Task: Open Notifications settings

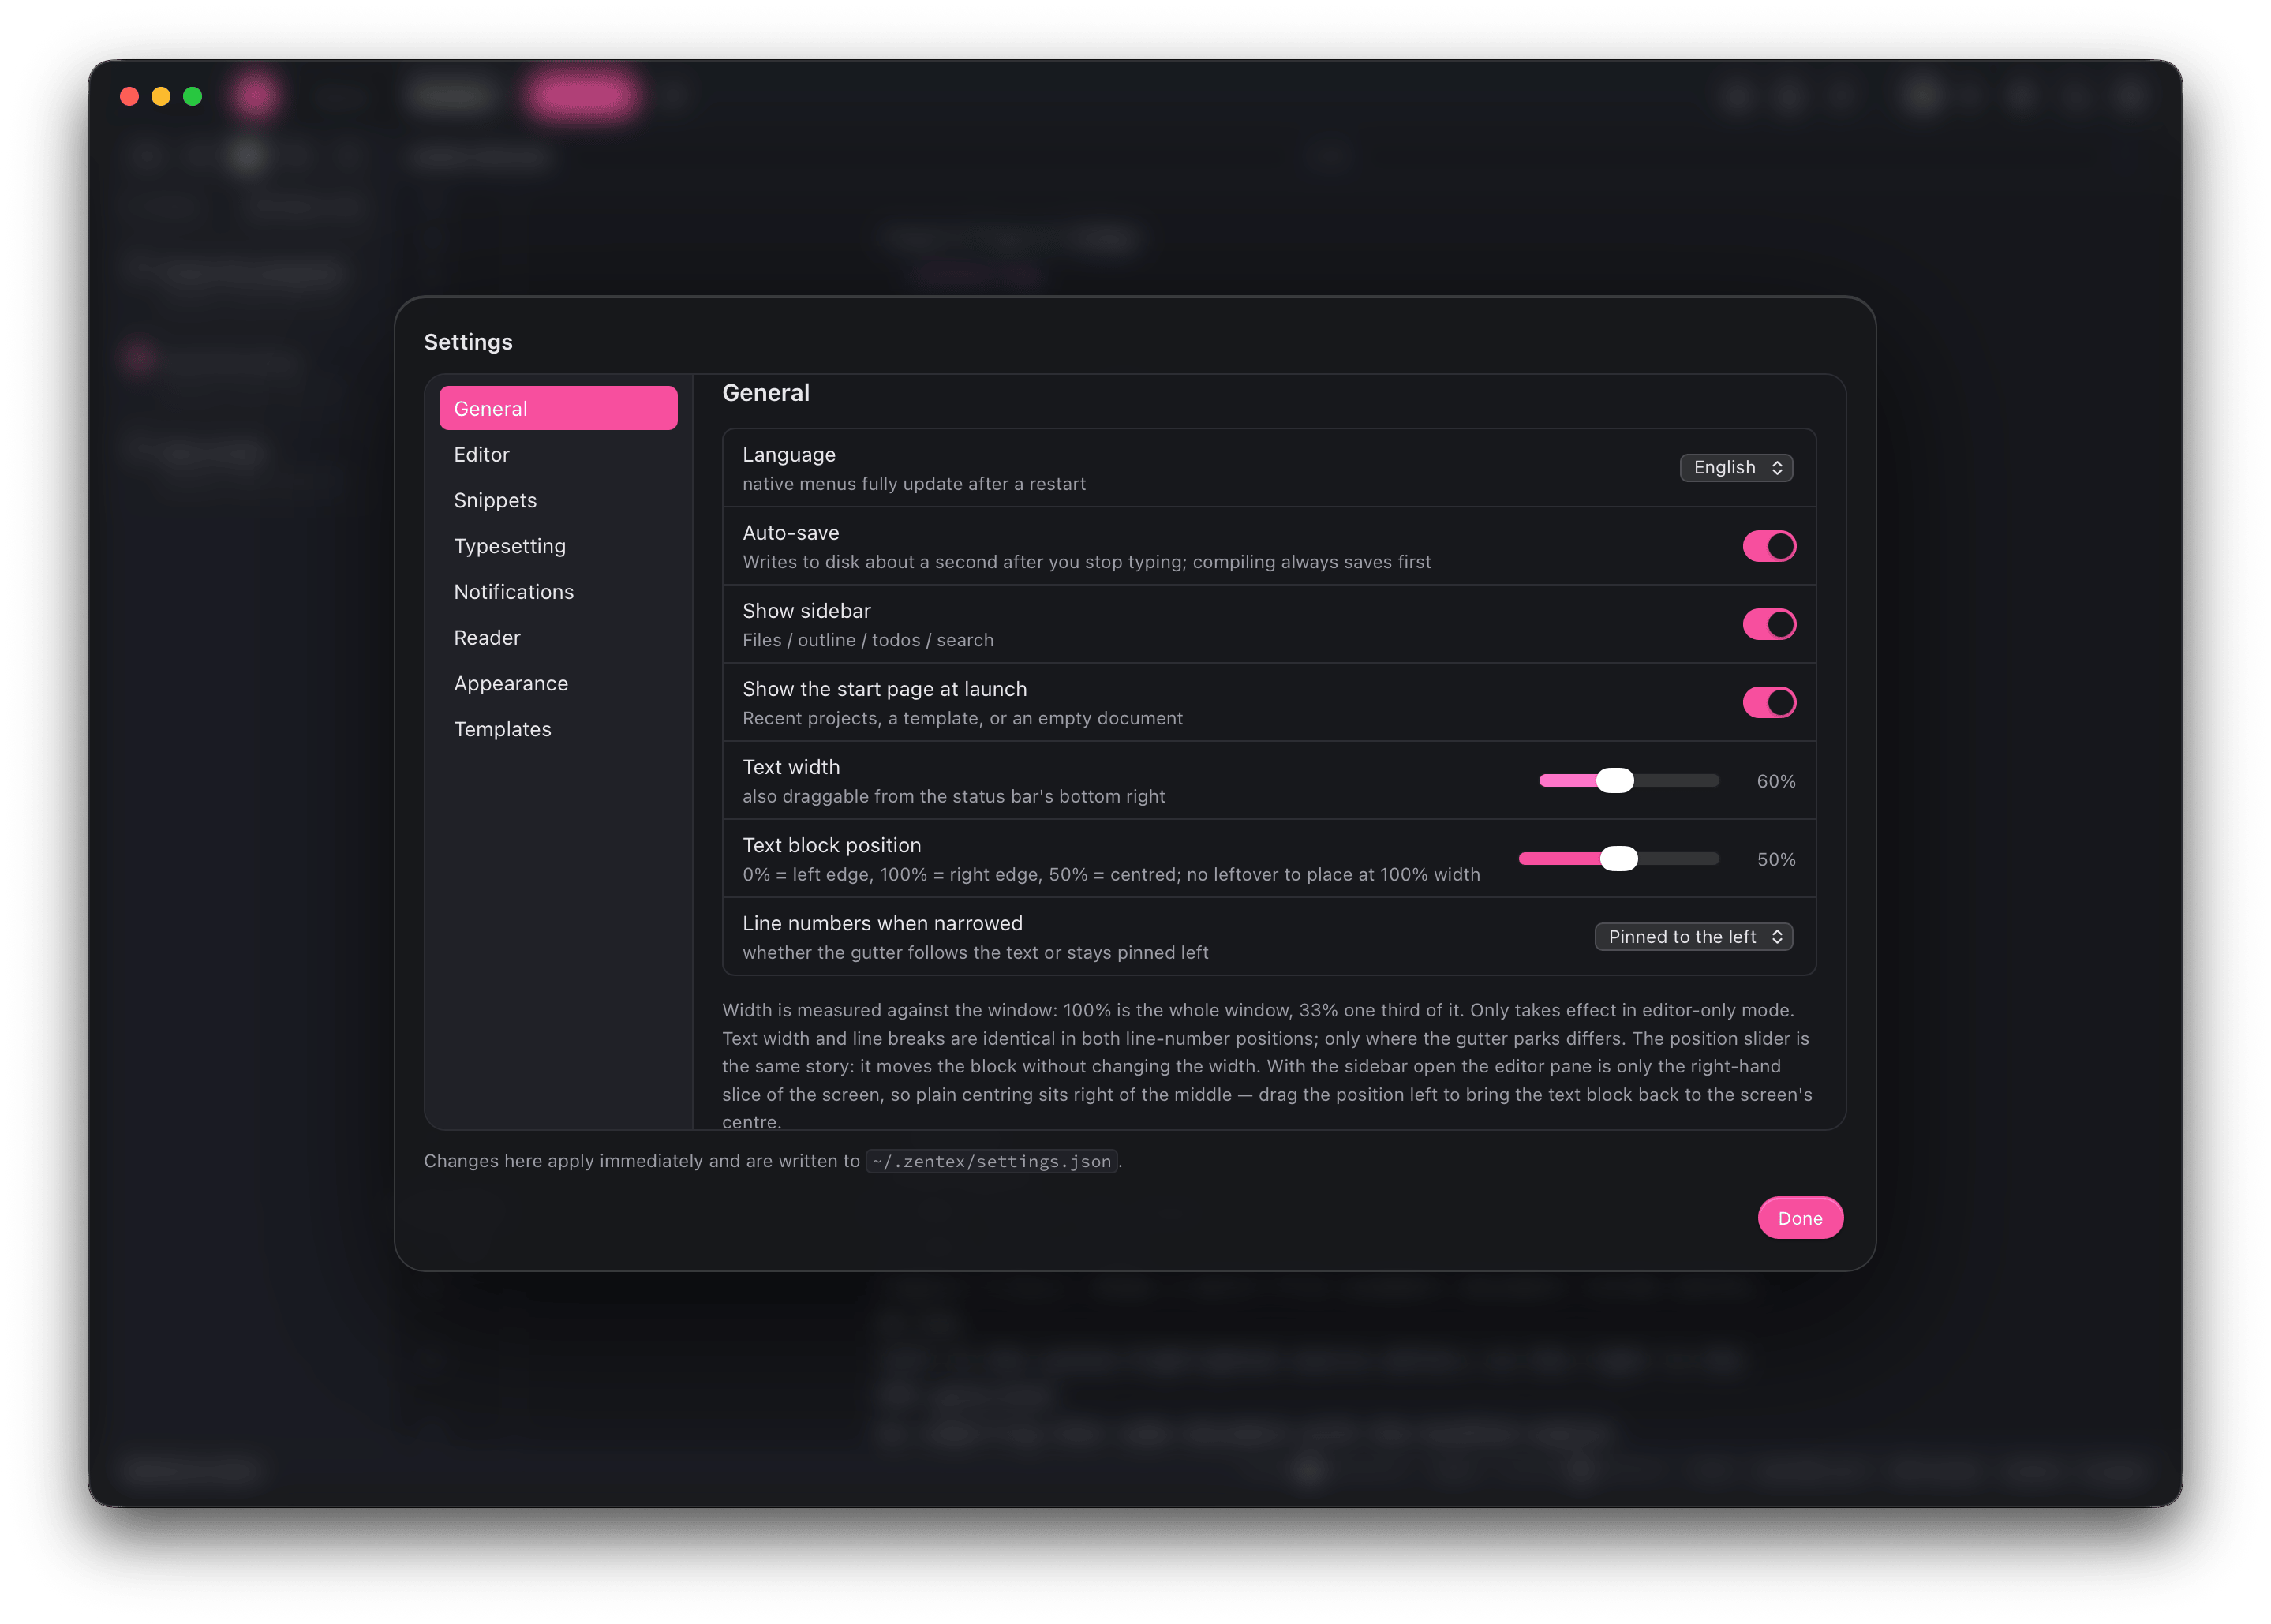Action: tap(558, 592)
